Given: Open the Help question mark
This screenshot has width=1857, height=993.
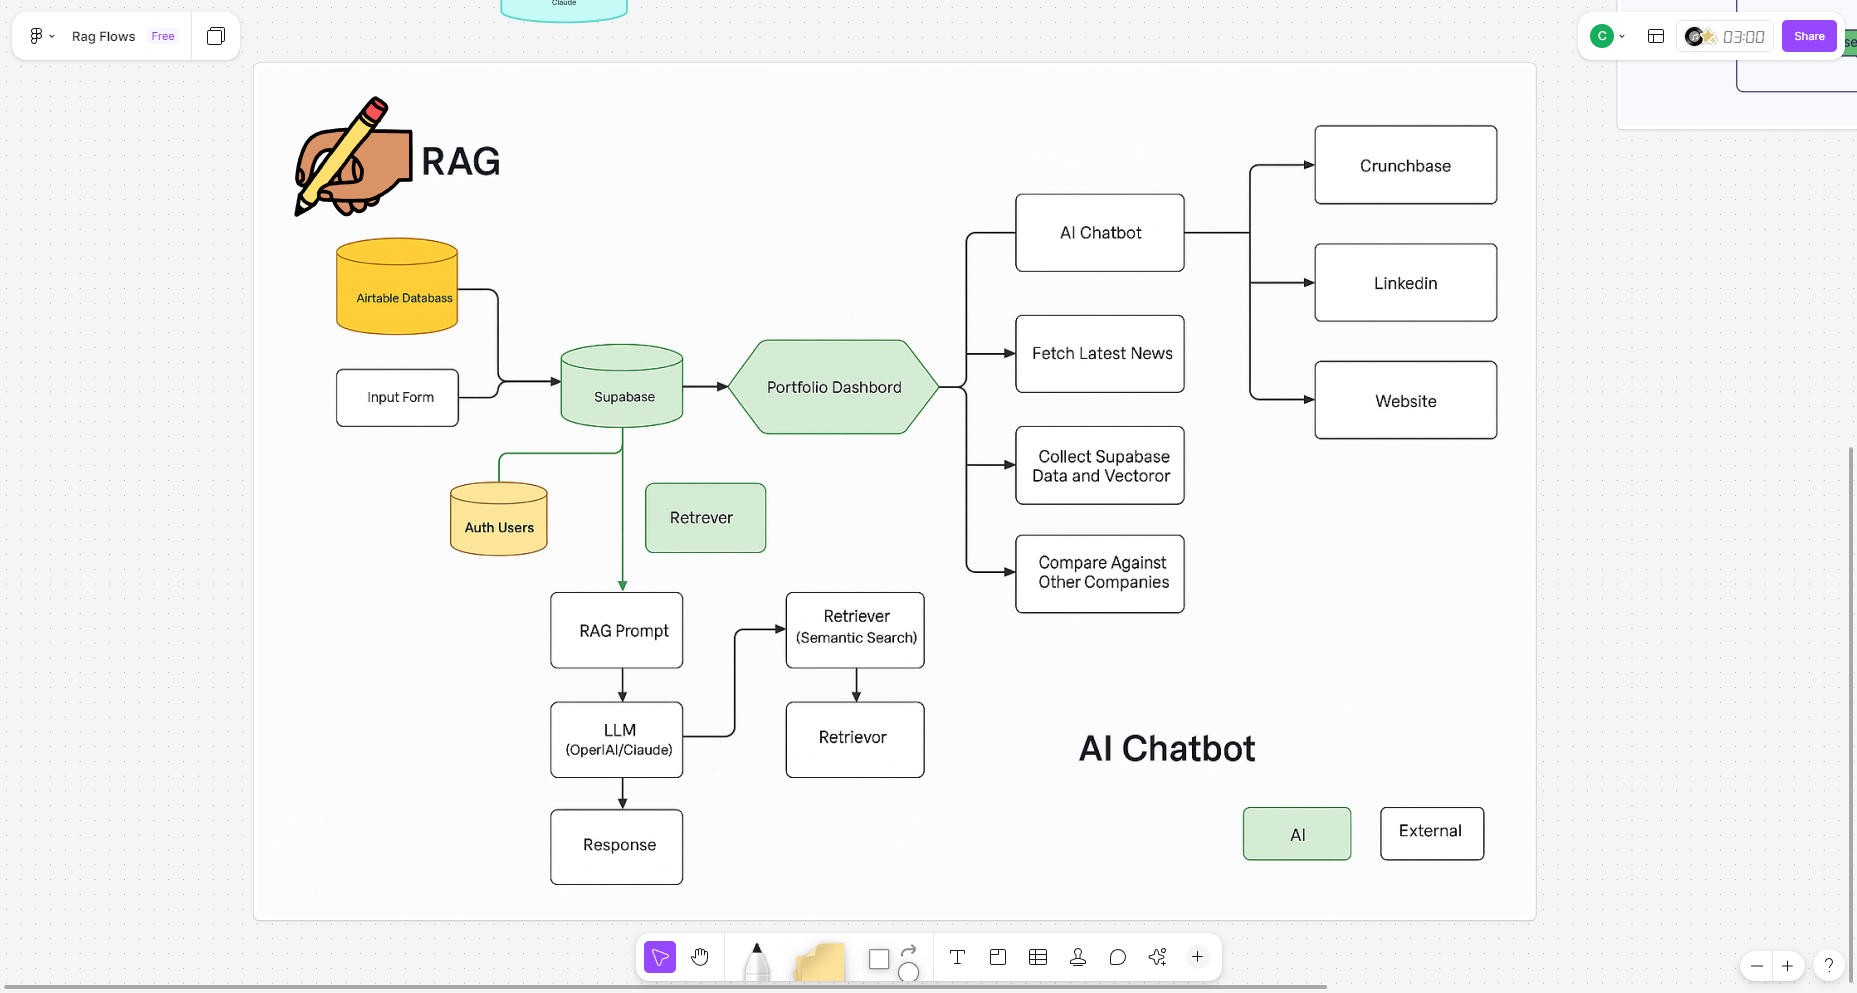Looking at the screenshot, I should point(1829,965).
